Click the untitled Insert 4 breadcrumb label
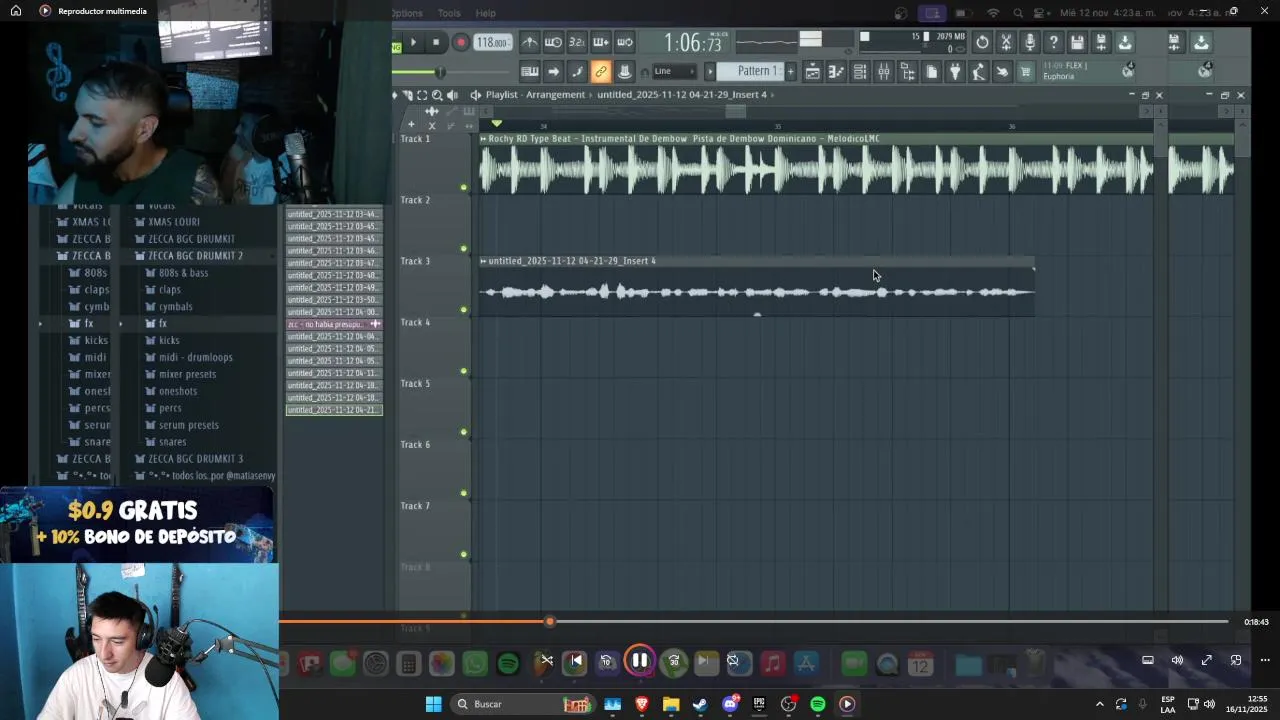Viewport: 1280px width, 720px height. (682, 95)
